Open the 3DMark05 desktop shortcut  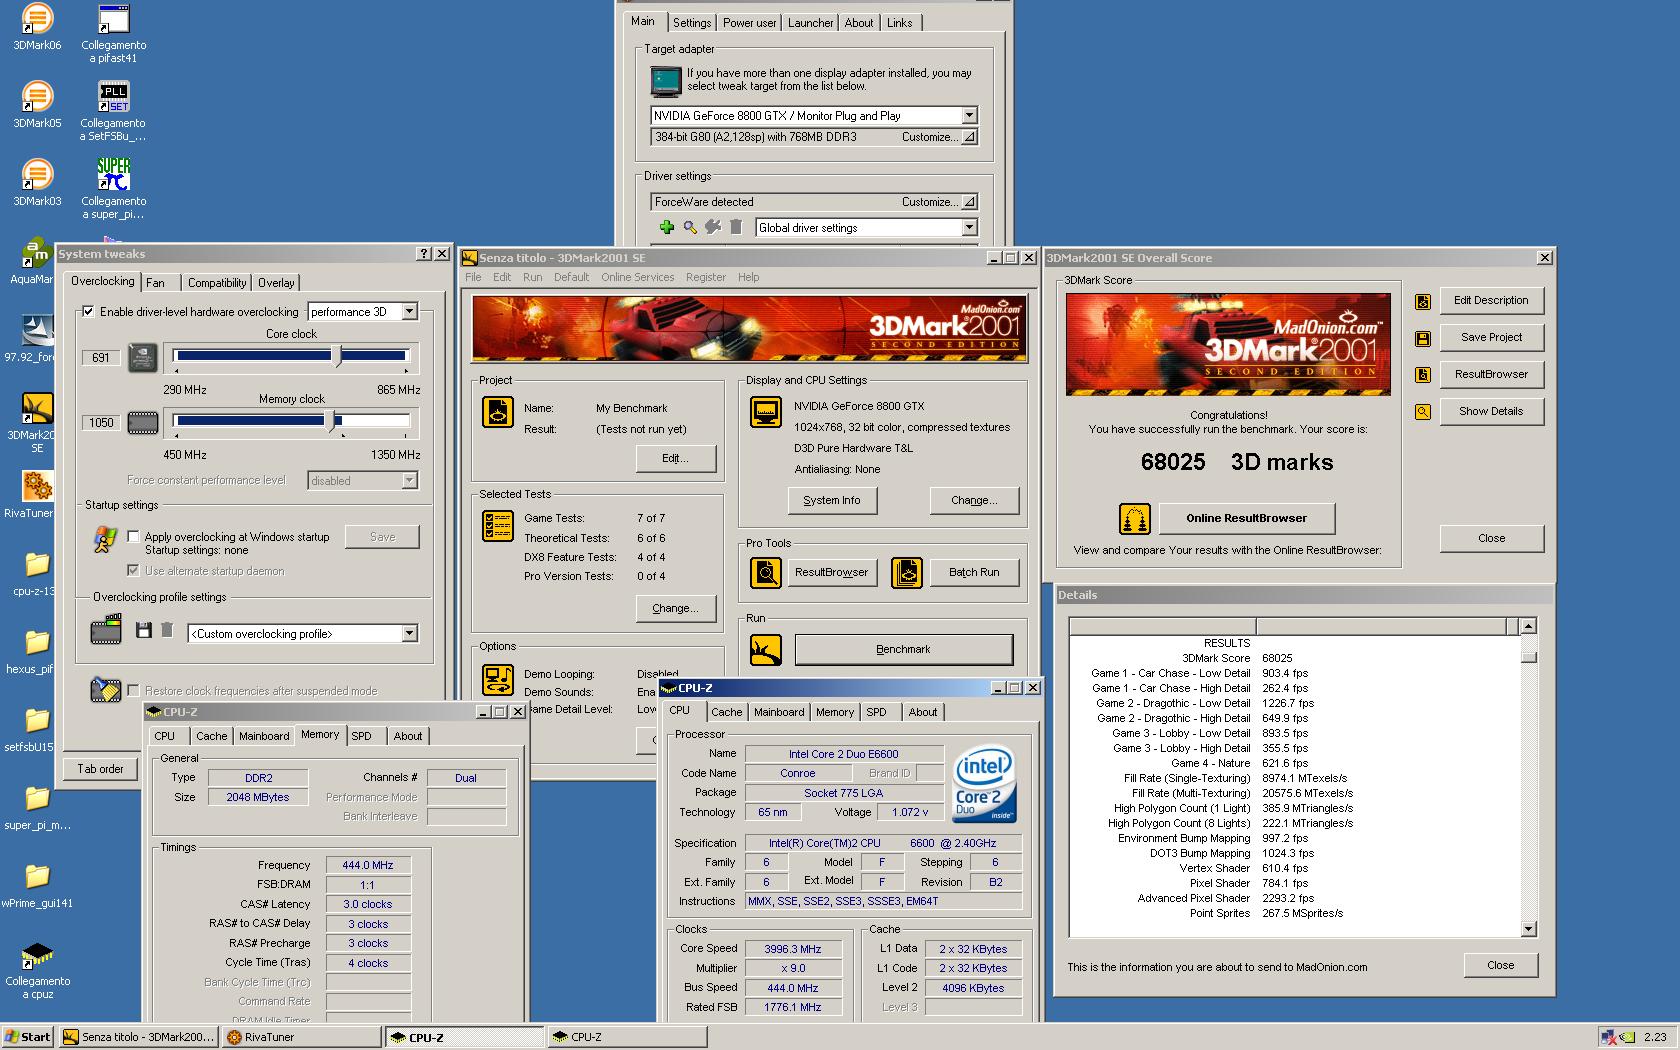click(x=37, y=97)
